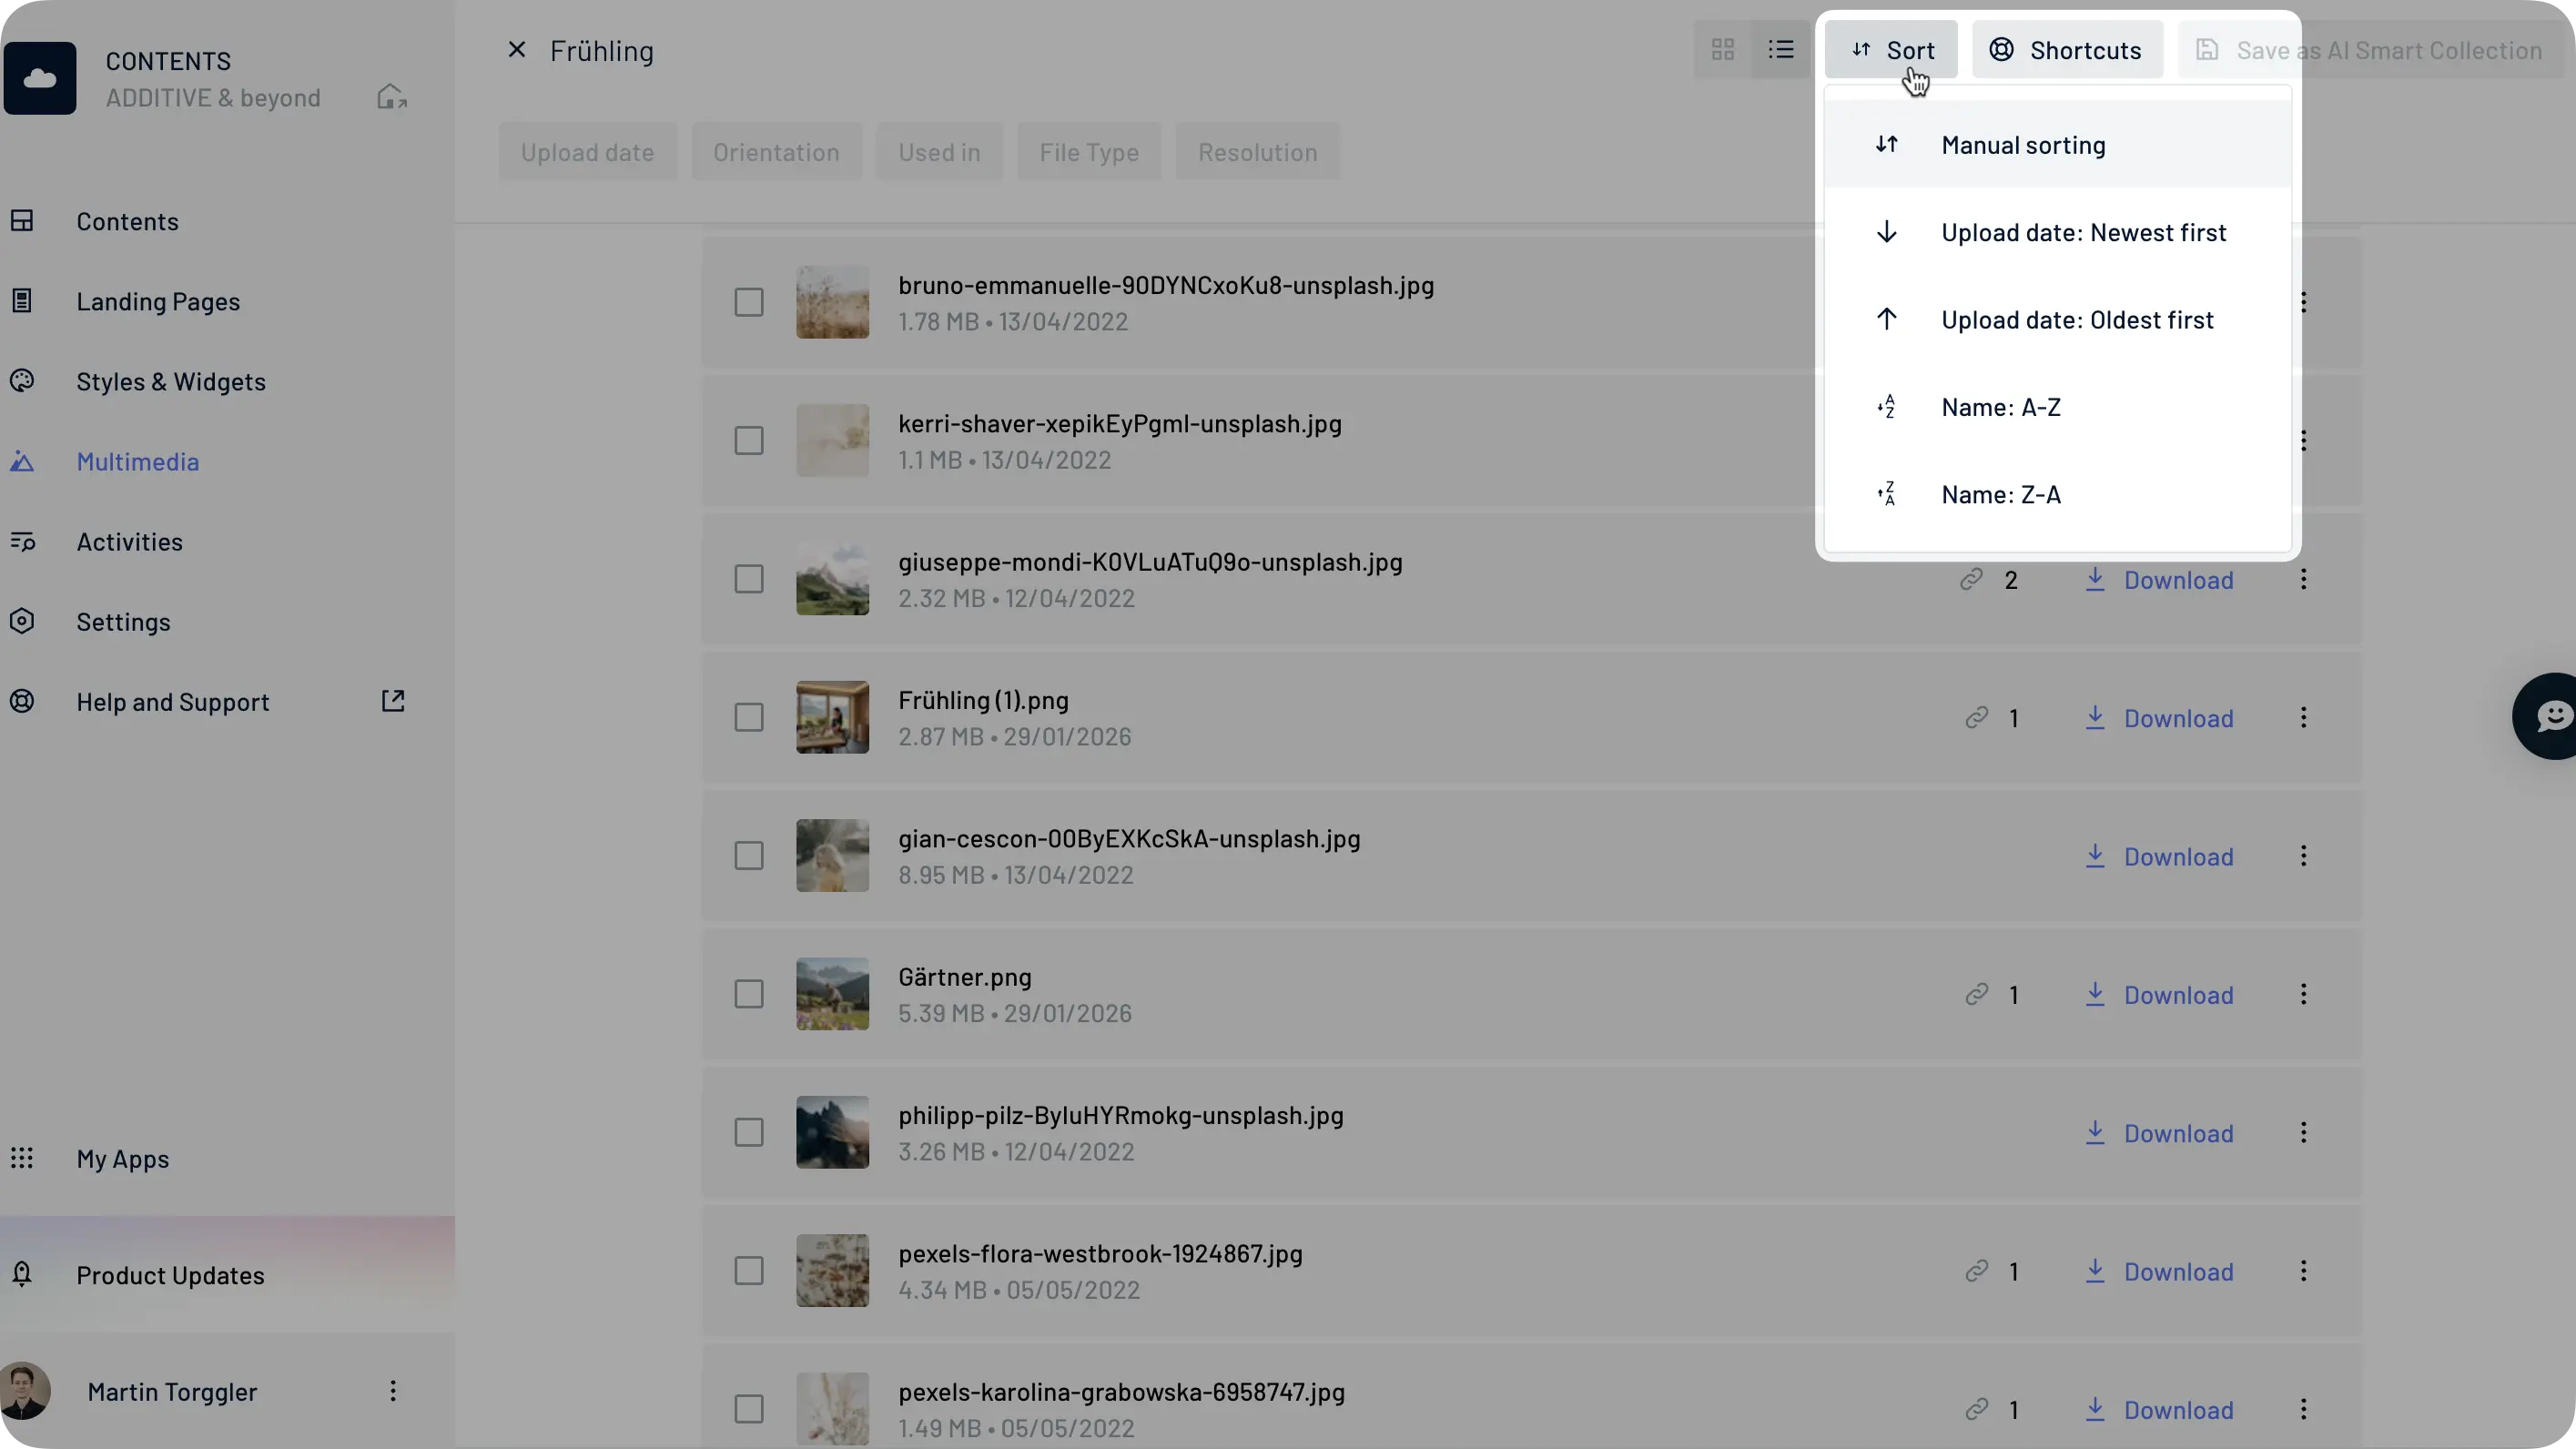
Task: Open more options for philipp-pilz file
Action: pyautogui.click(x=2303, y=1132)
